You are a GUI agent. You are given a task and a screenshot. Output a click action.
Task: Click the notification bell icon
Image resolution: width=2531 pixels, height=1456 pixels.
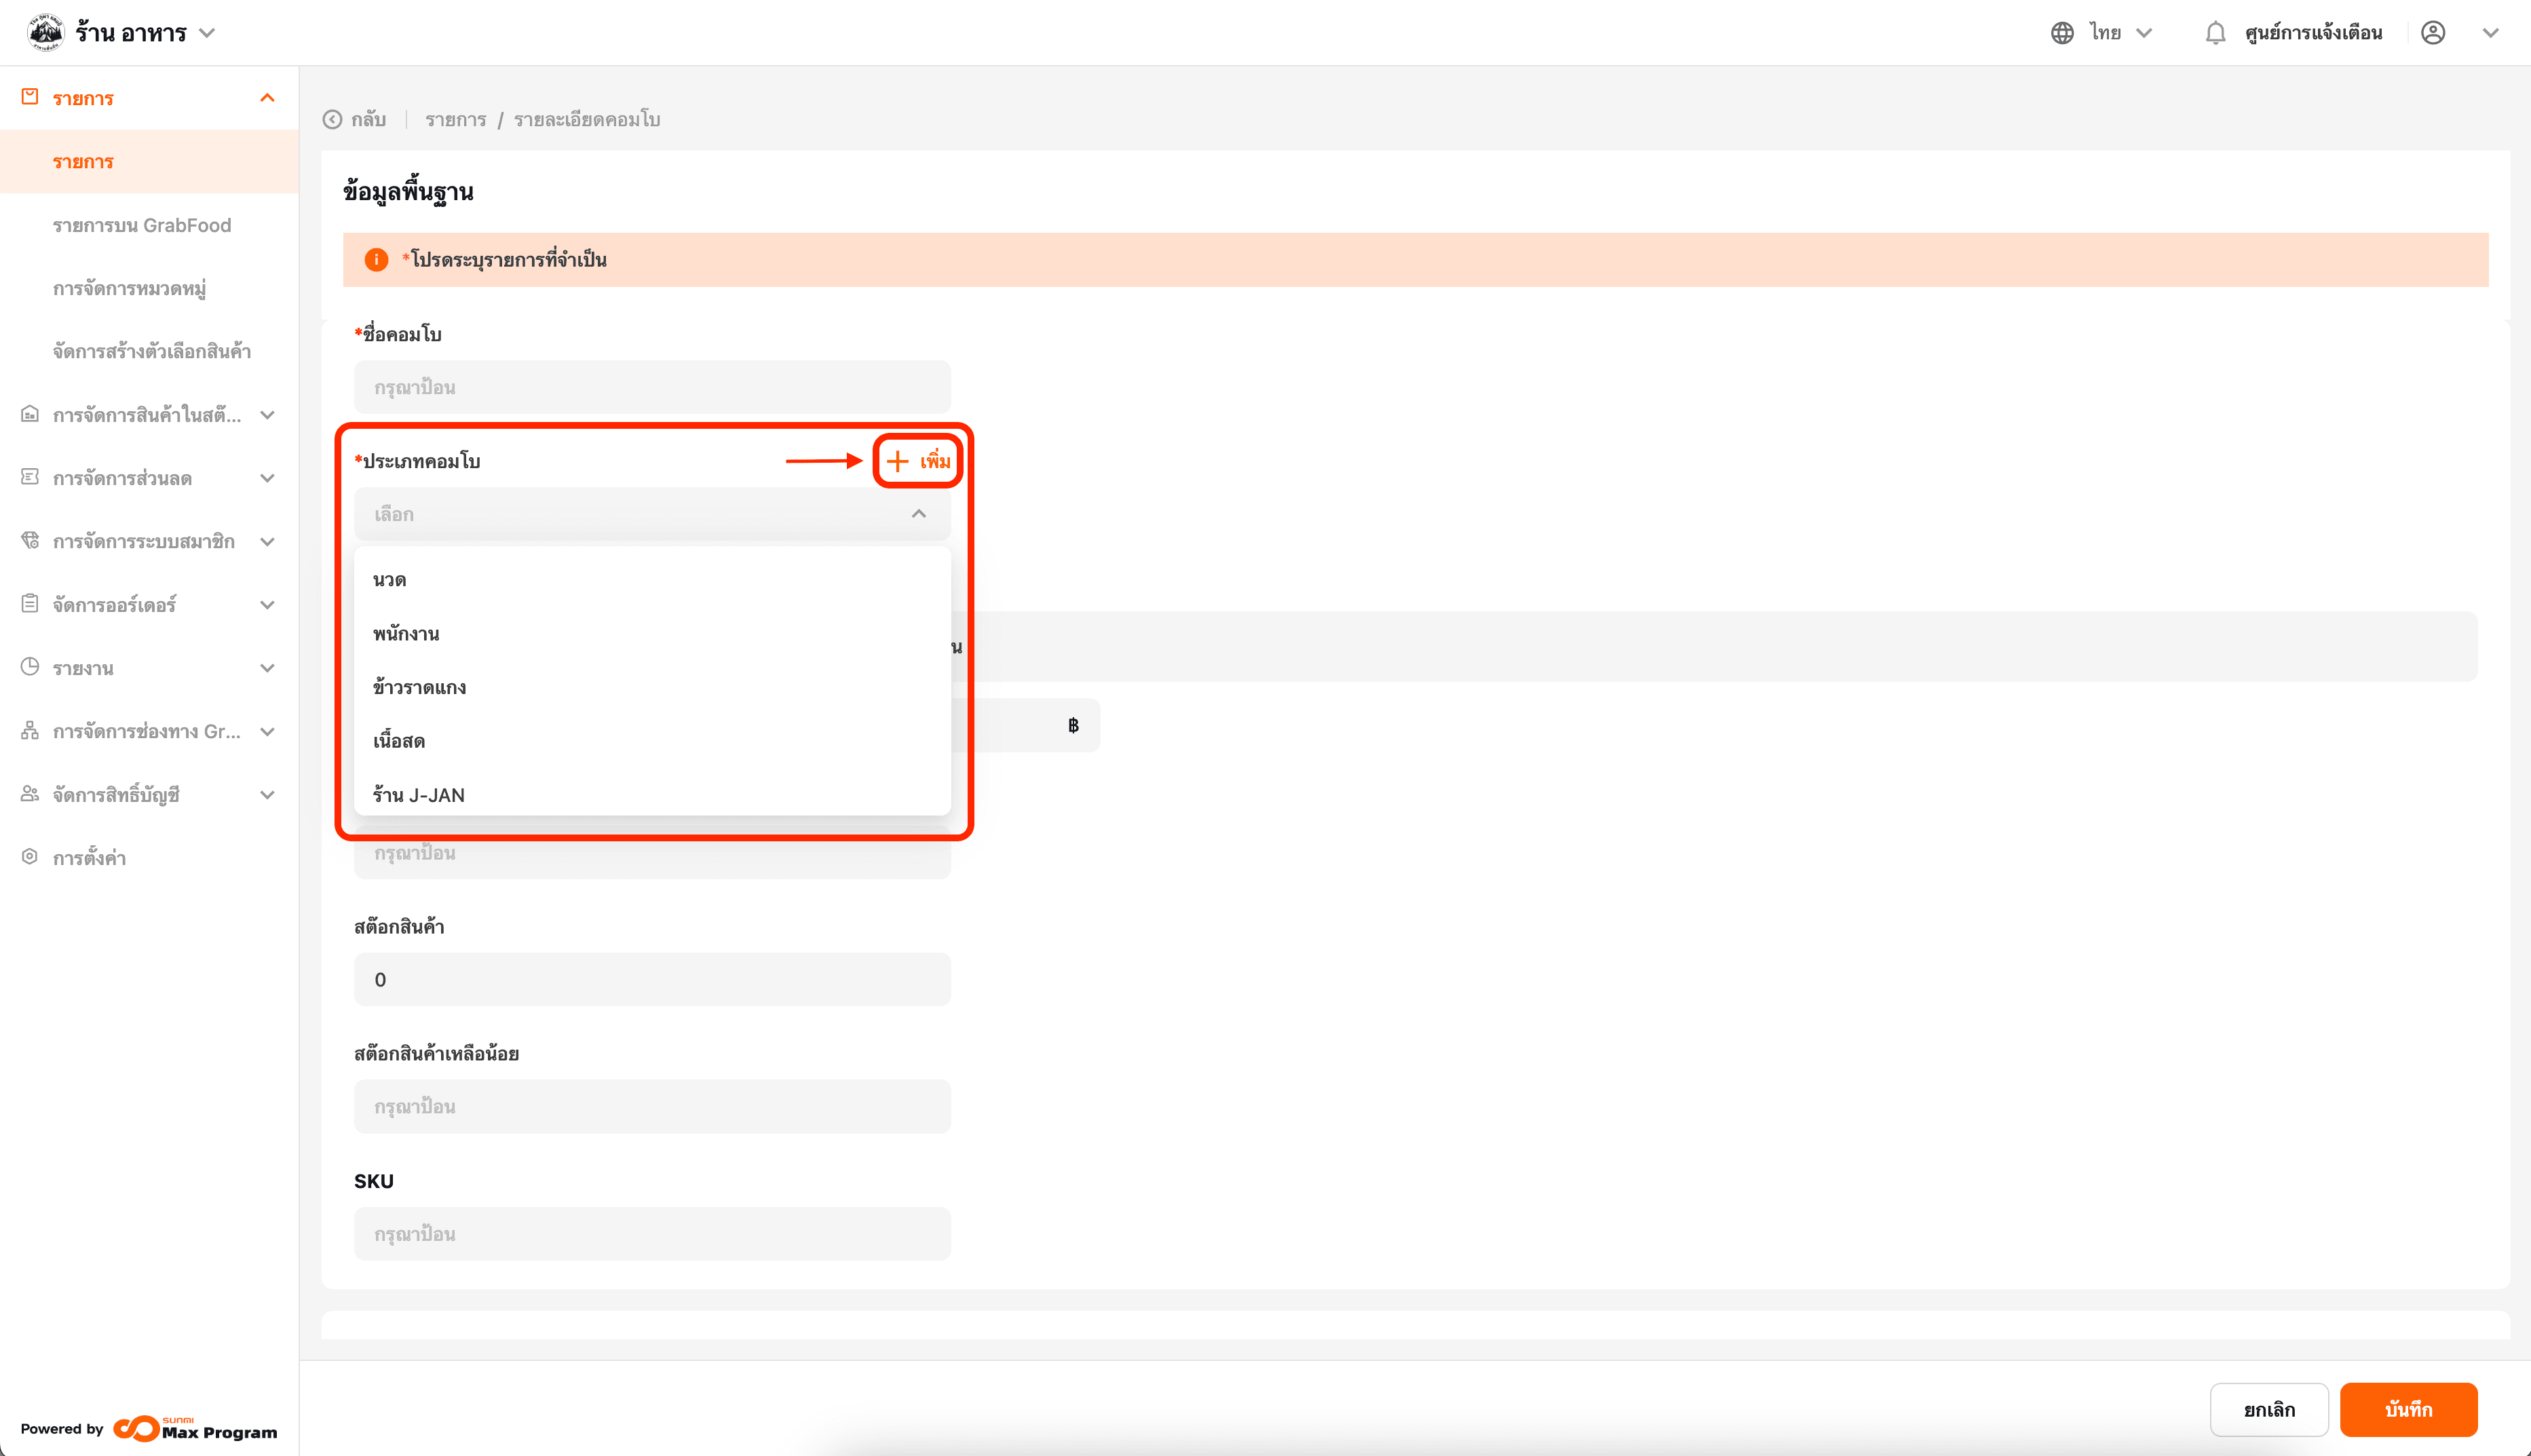pos(2214,33)
